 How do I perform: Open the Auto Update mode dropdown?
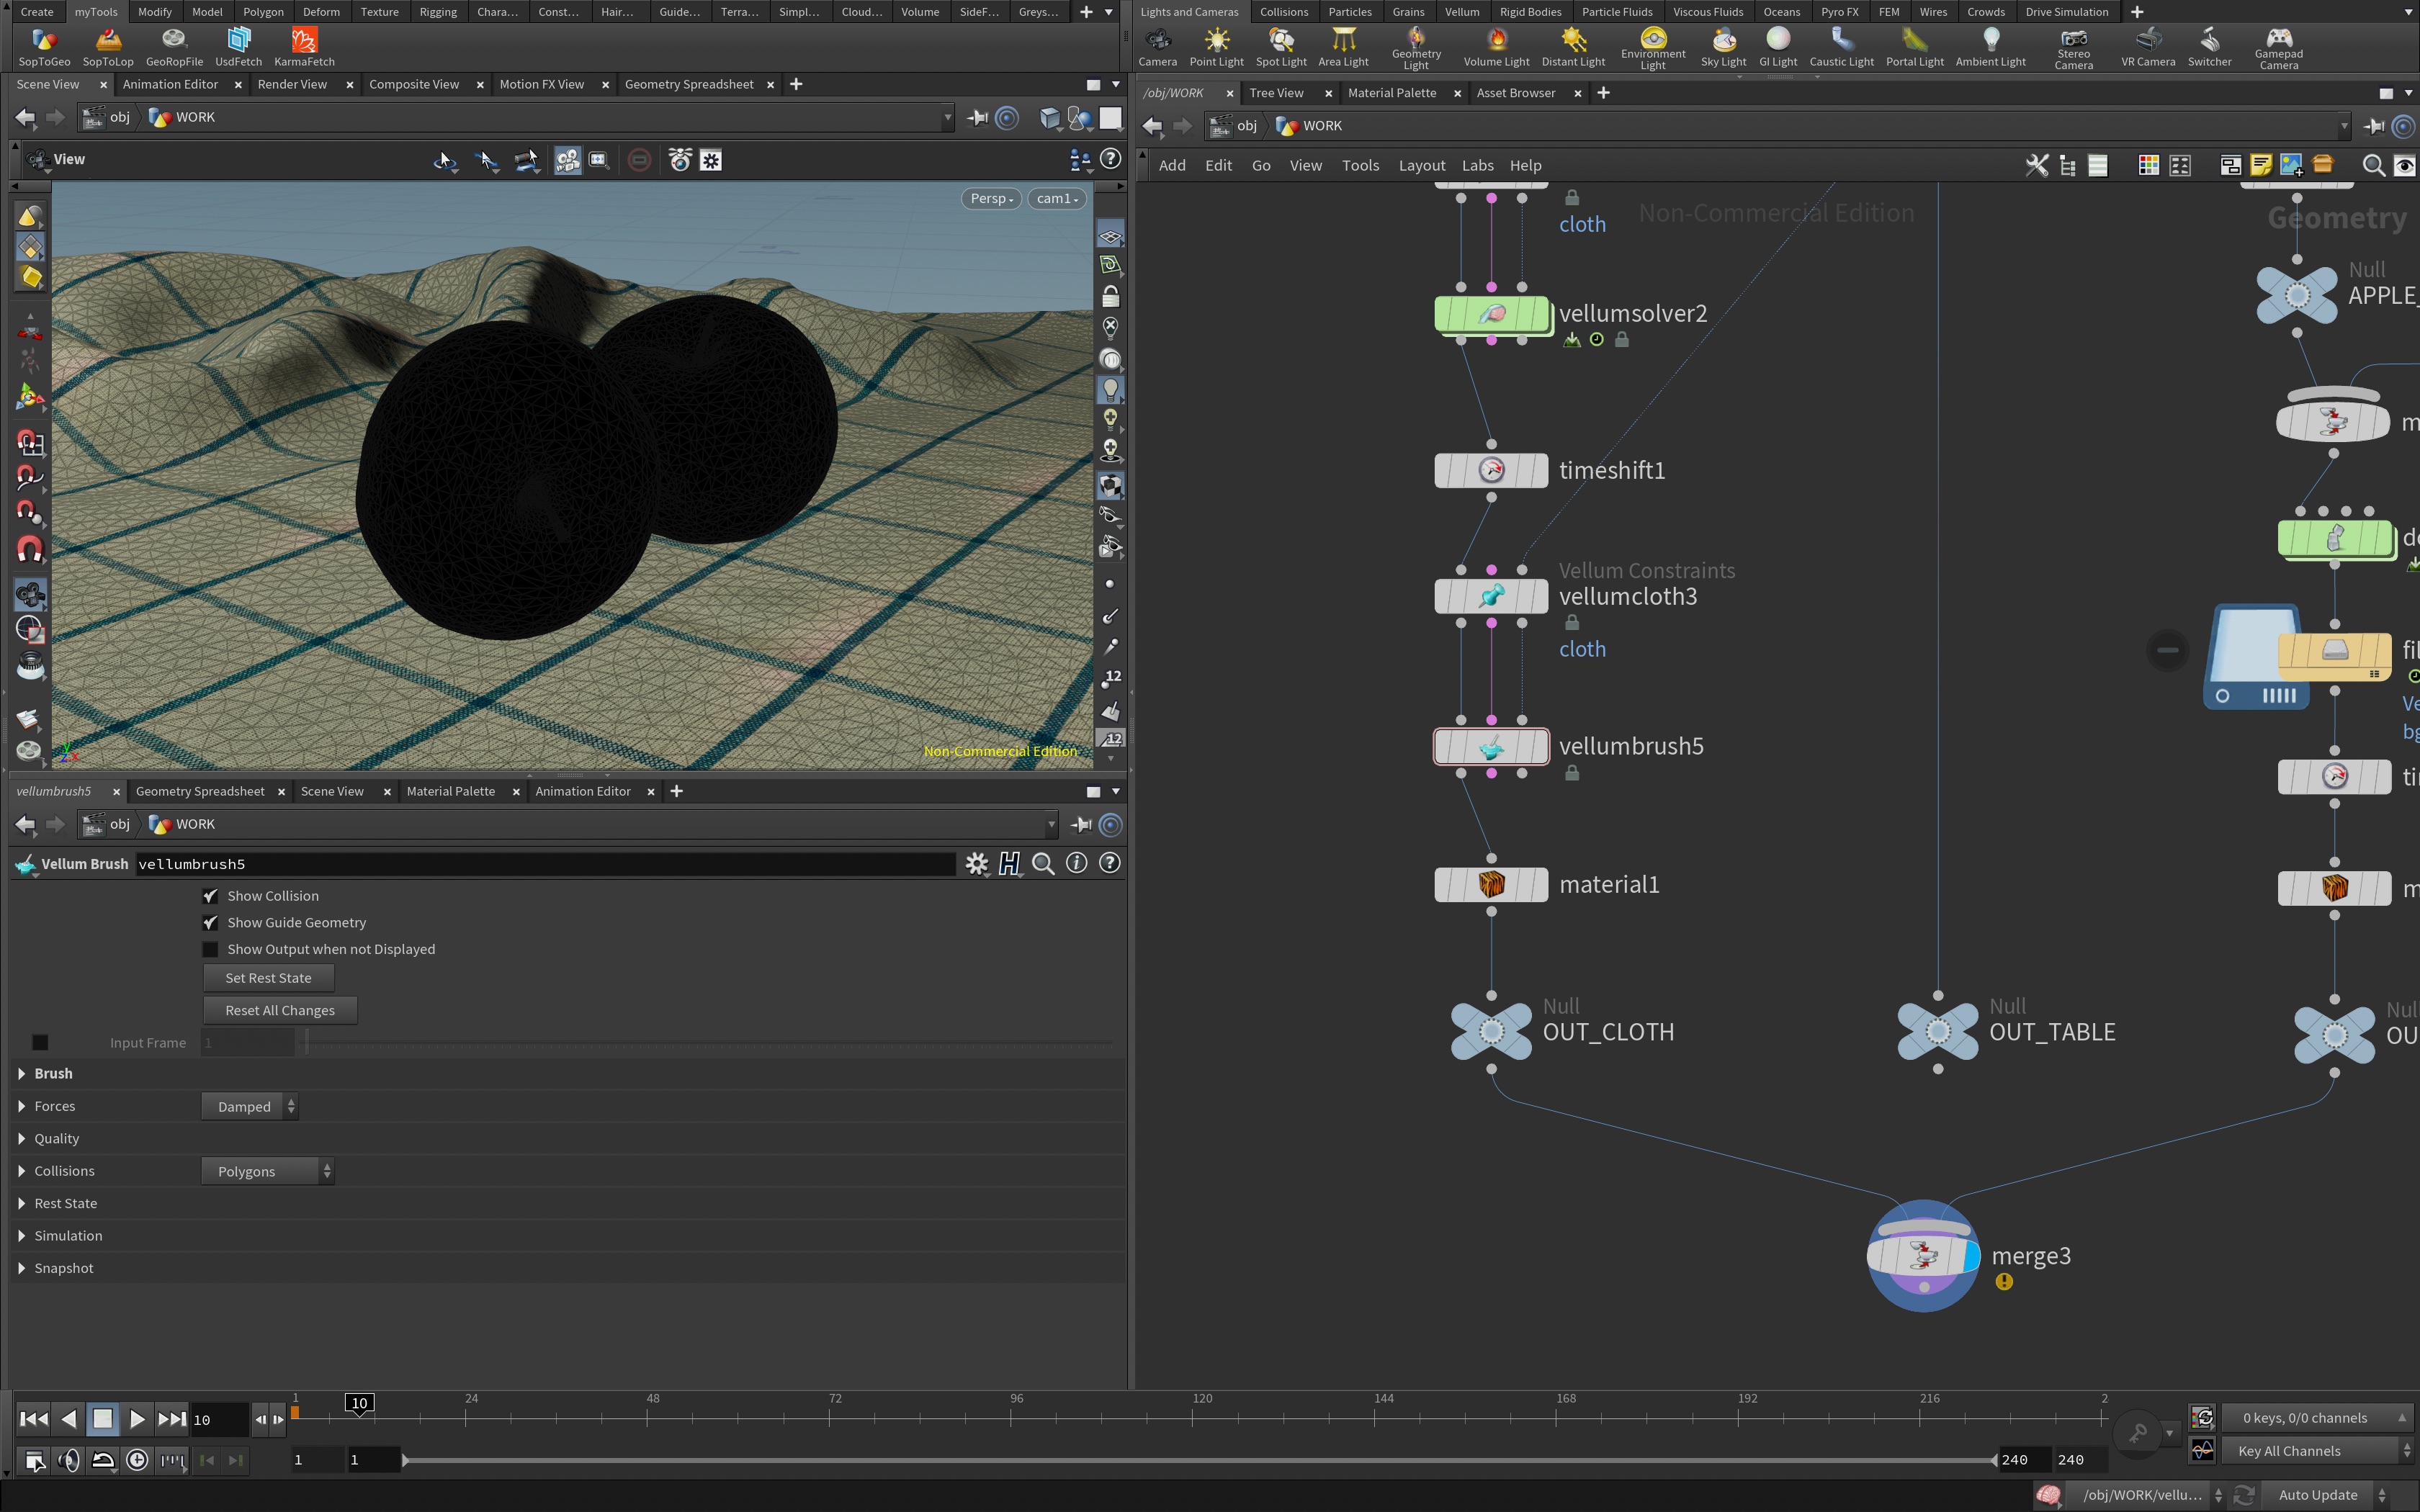point(2326,1495)
